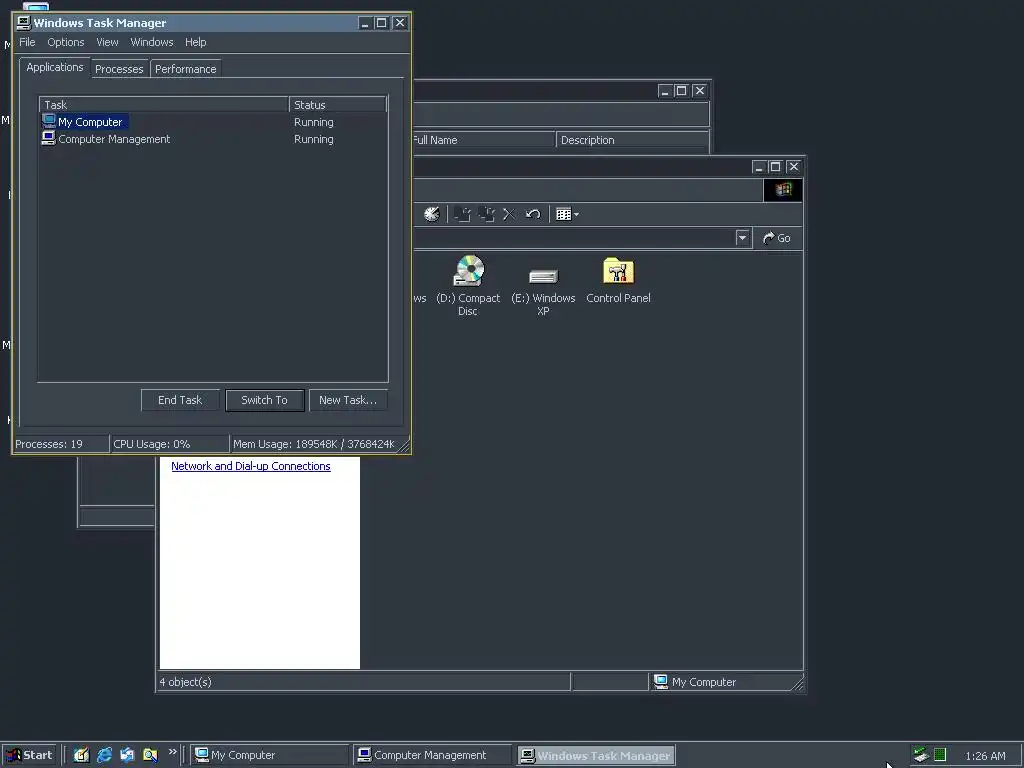Click the Move To toolbar icon

coord(462,214)
